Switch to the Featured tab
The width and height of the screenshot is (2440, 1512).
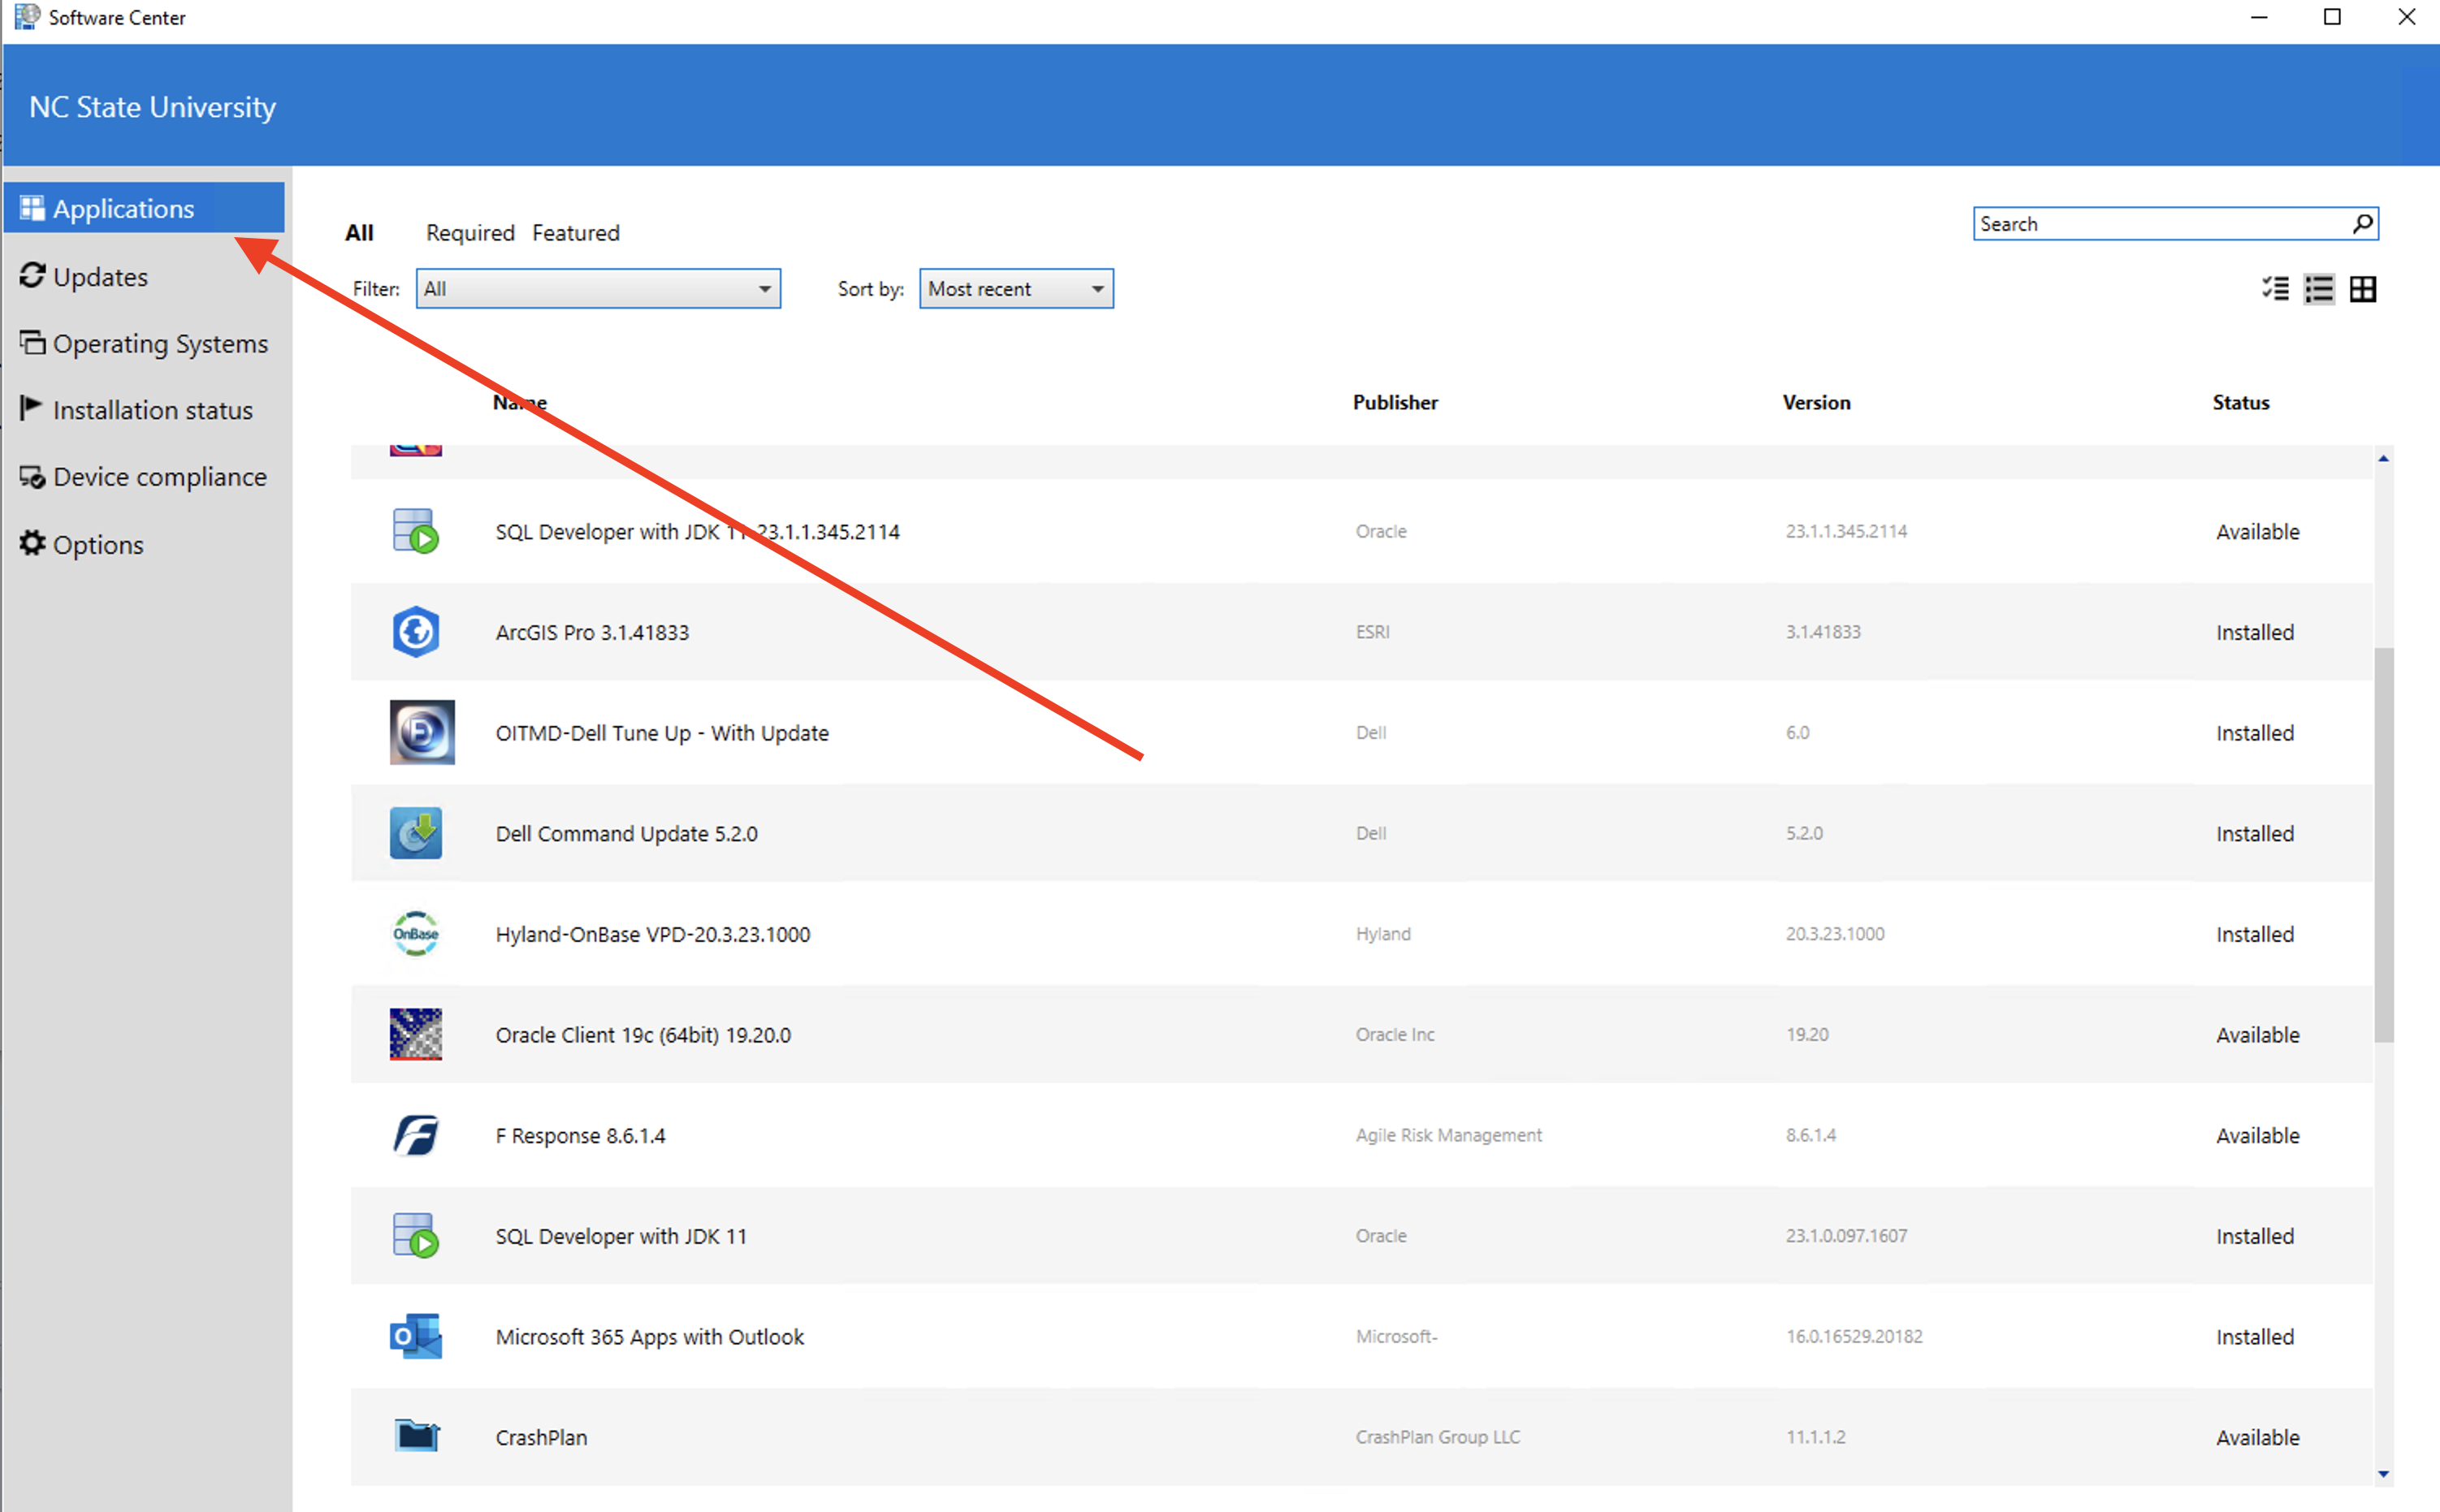pyautogui.click(x=576, y=232)
